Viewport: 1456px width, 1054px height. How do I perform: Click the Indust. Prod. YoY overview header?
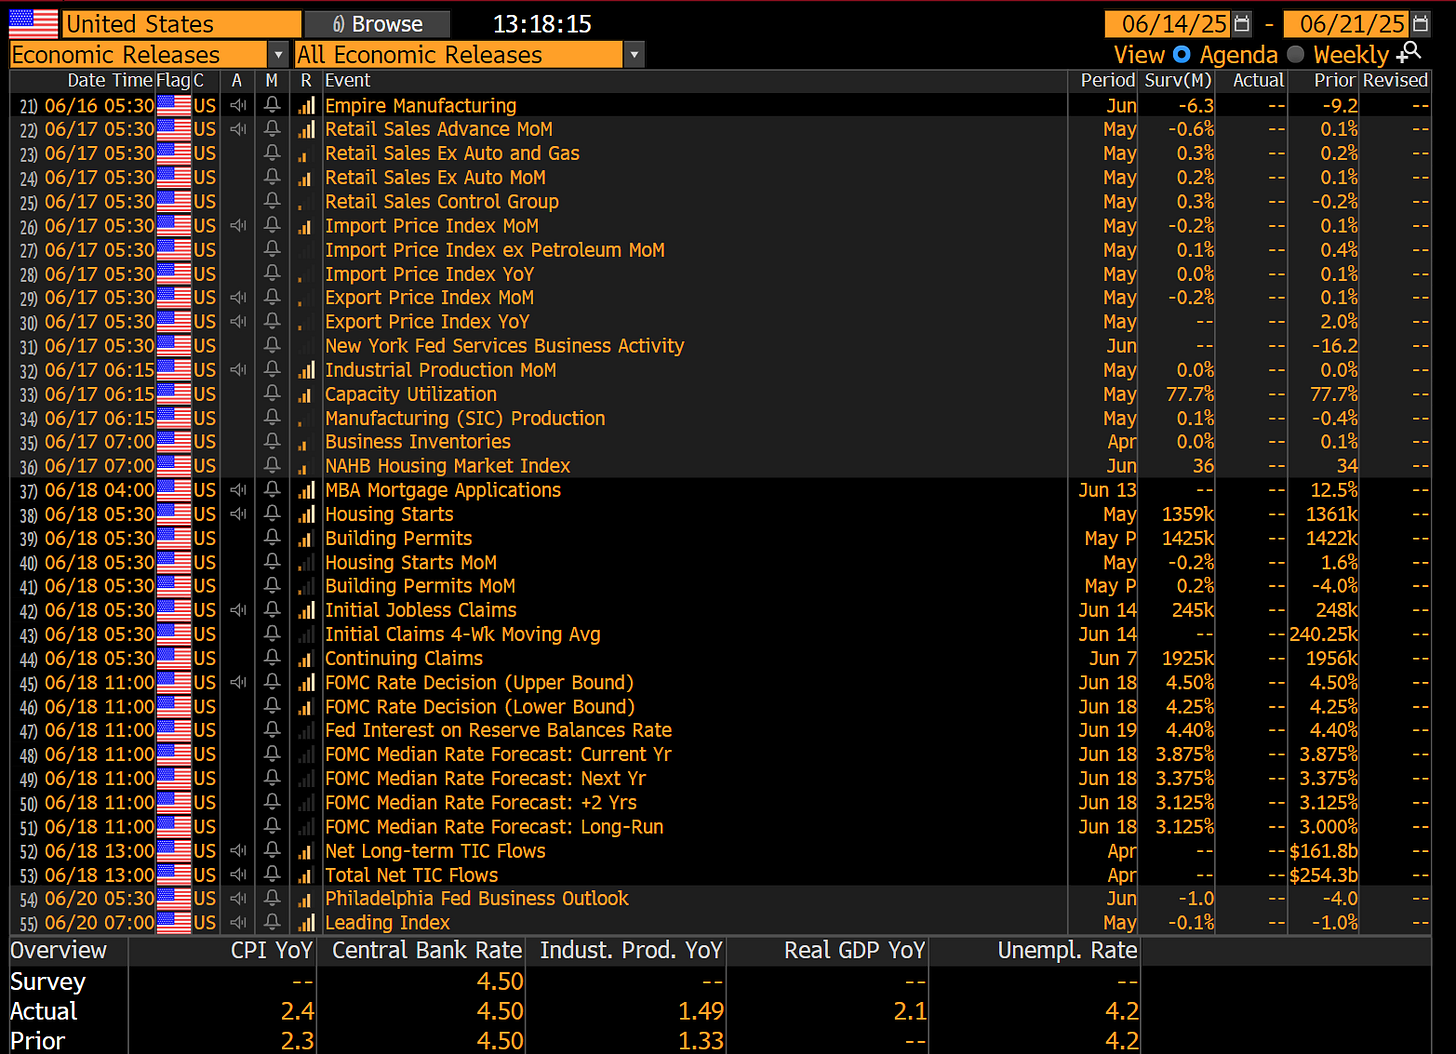632,950
